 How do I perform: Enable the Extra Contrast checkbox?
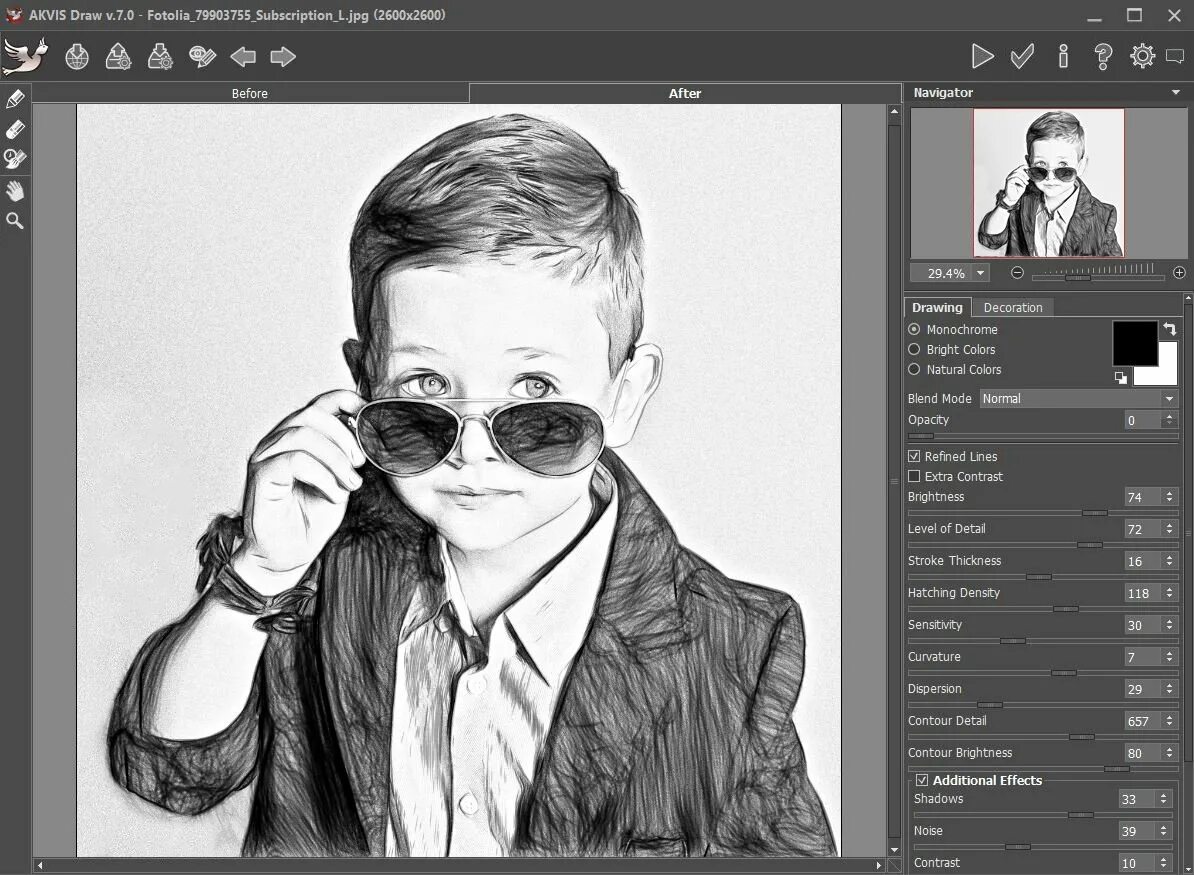tap(914, 477)
